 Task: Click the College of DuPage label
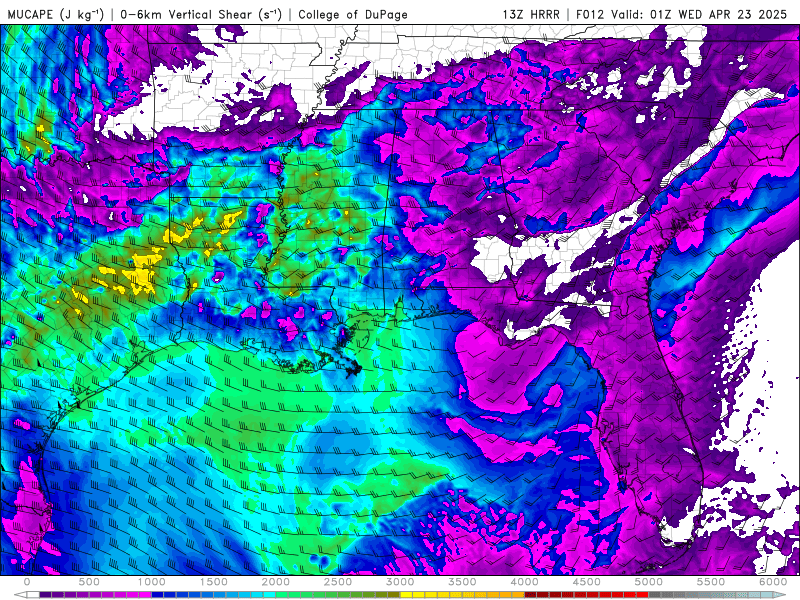[353, 14]
